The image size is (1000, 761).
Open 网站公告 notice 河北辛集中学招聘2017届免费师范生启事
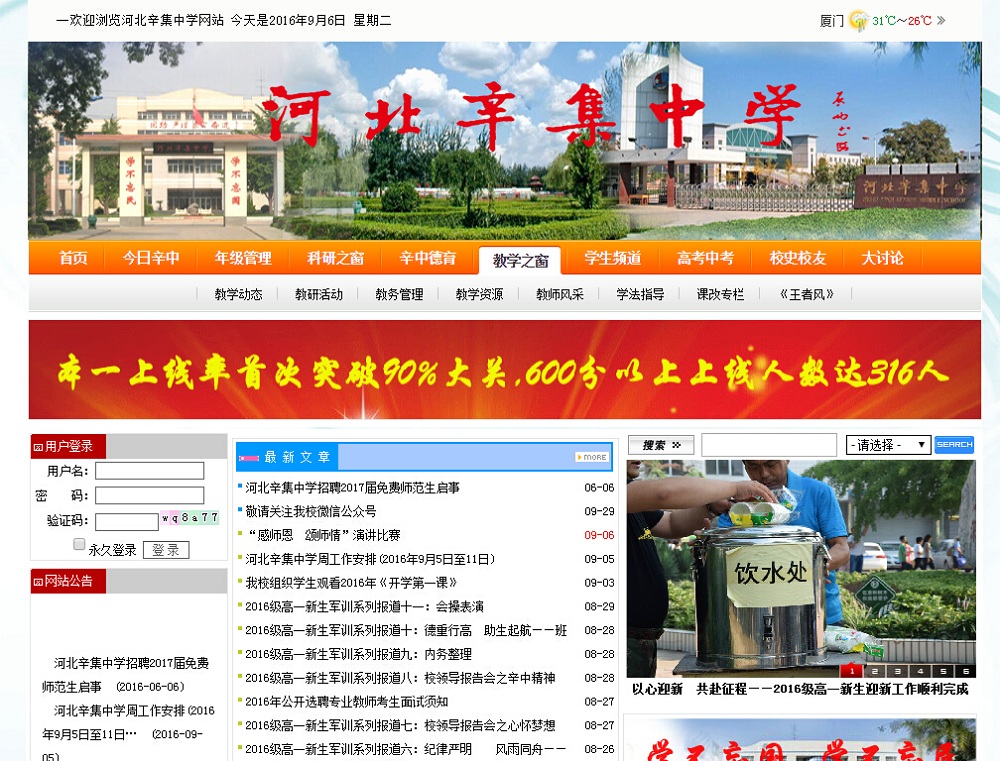pos(125,675)
